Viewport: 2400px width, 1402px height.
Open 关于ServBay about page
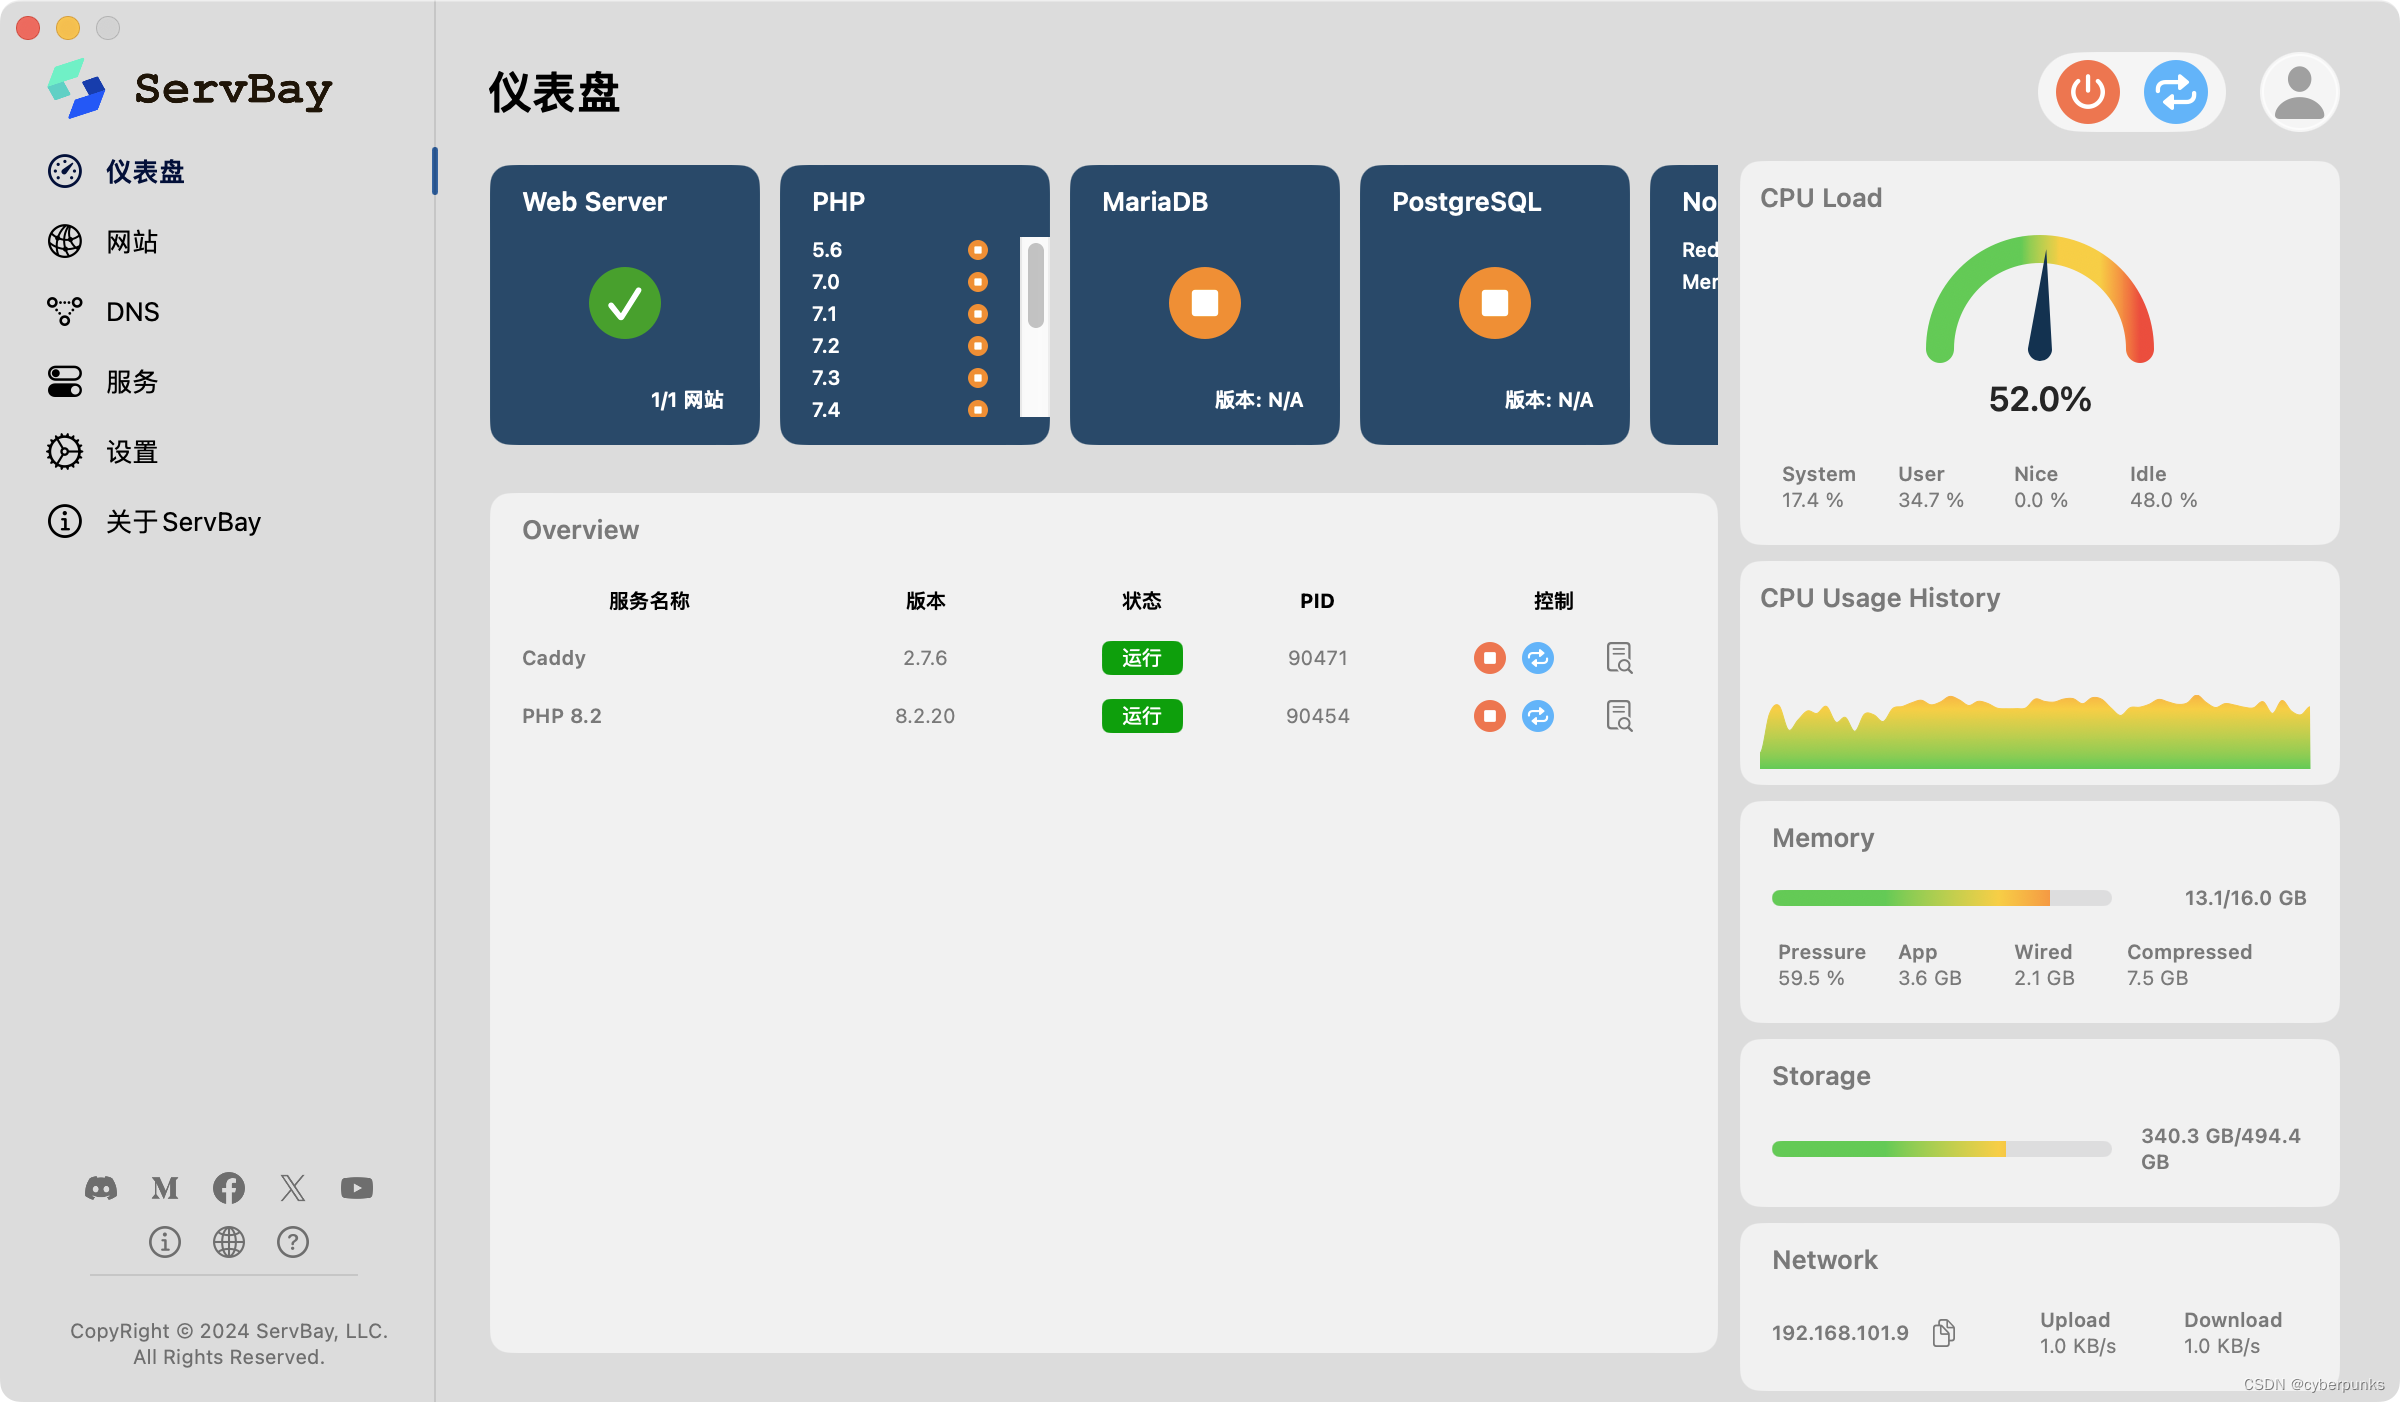[x=154, y=521]
